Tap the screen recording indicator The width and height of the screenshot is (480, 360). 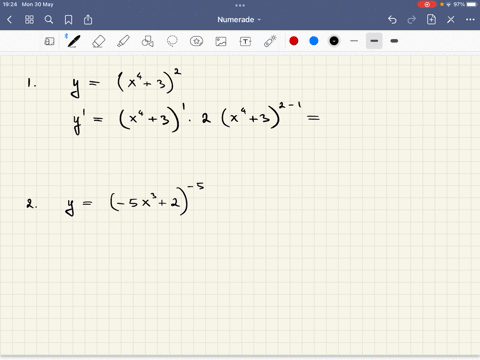427,4
